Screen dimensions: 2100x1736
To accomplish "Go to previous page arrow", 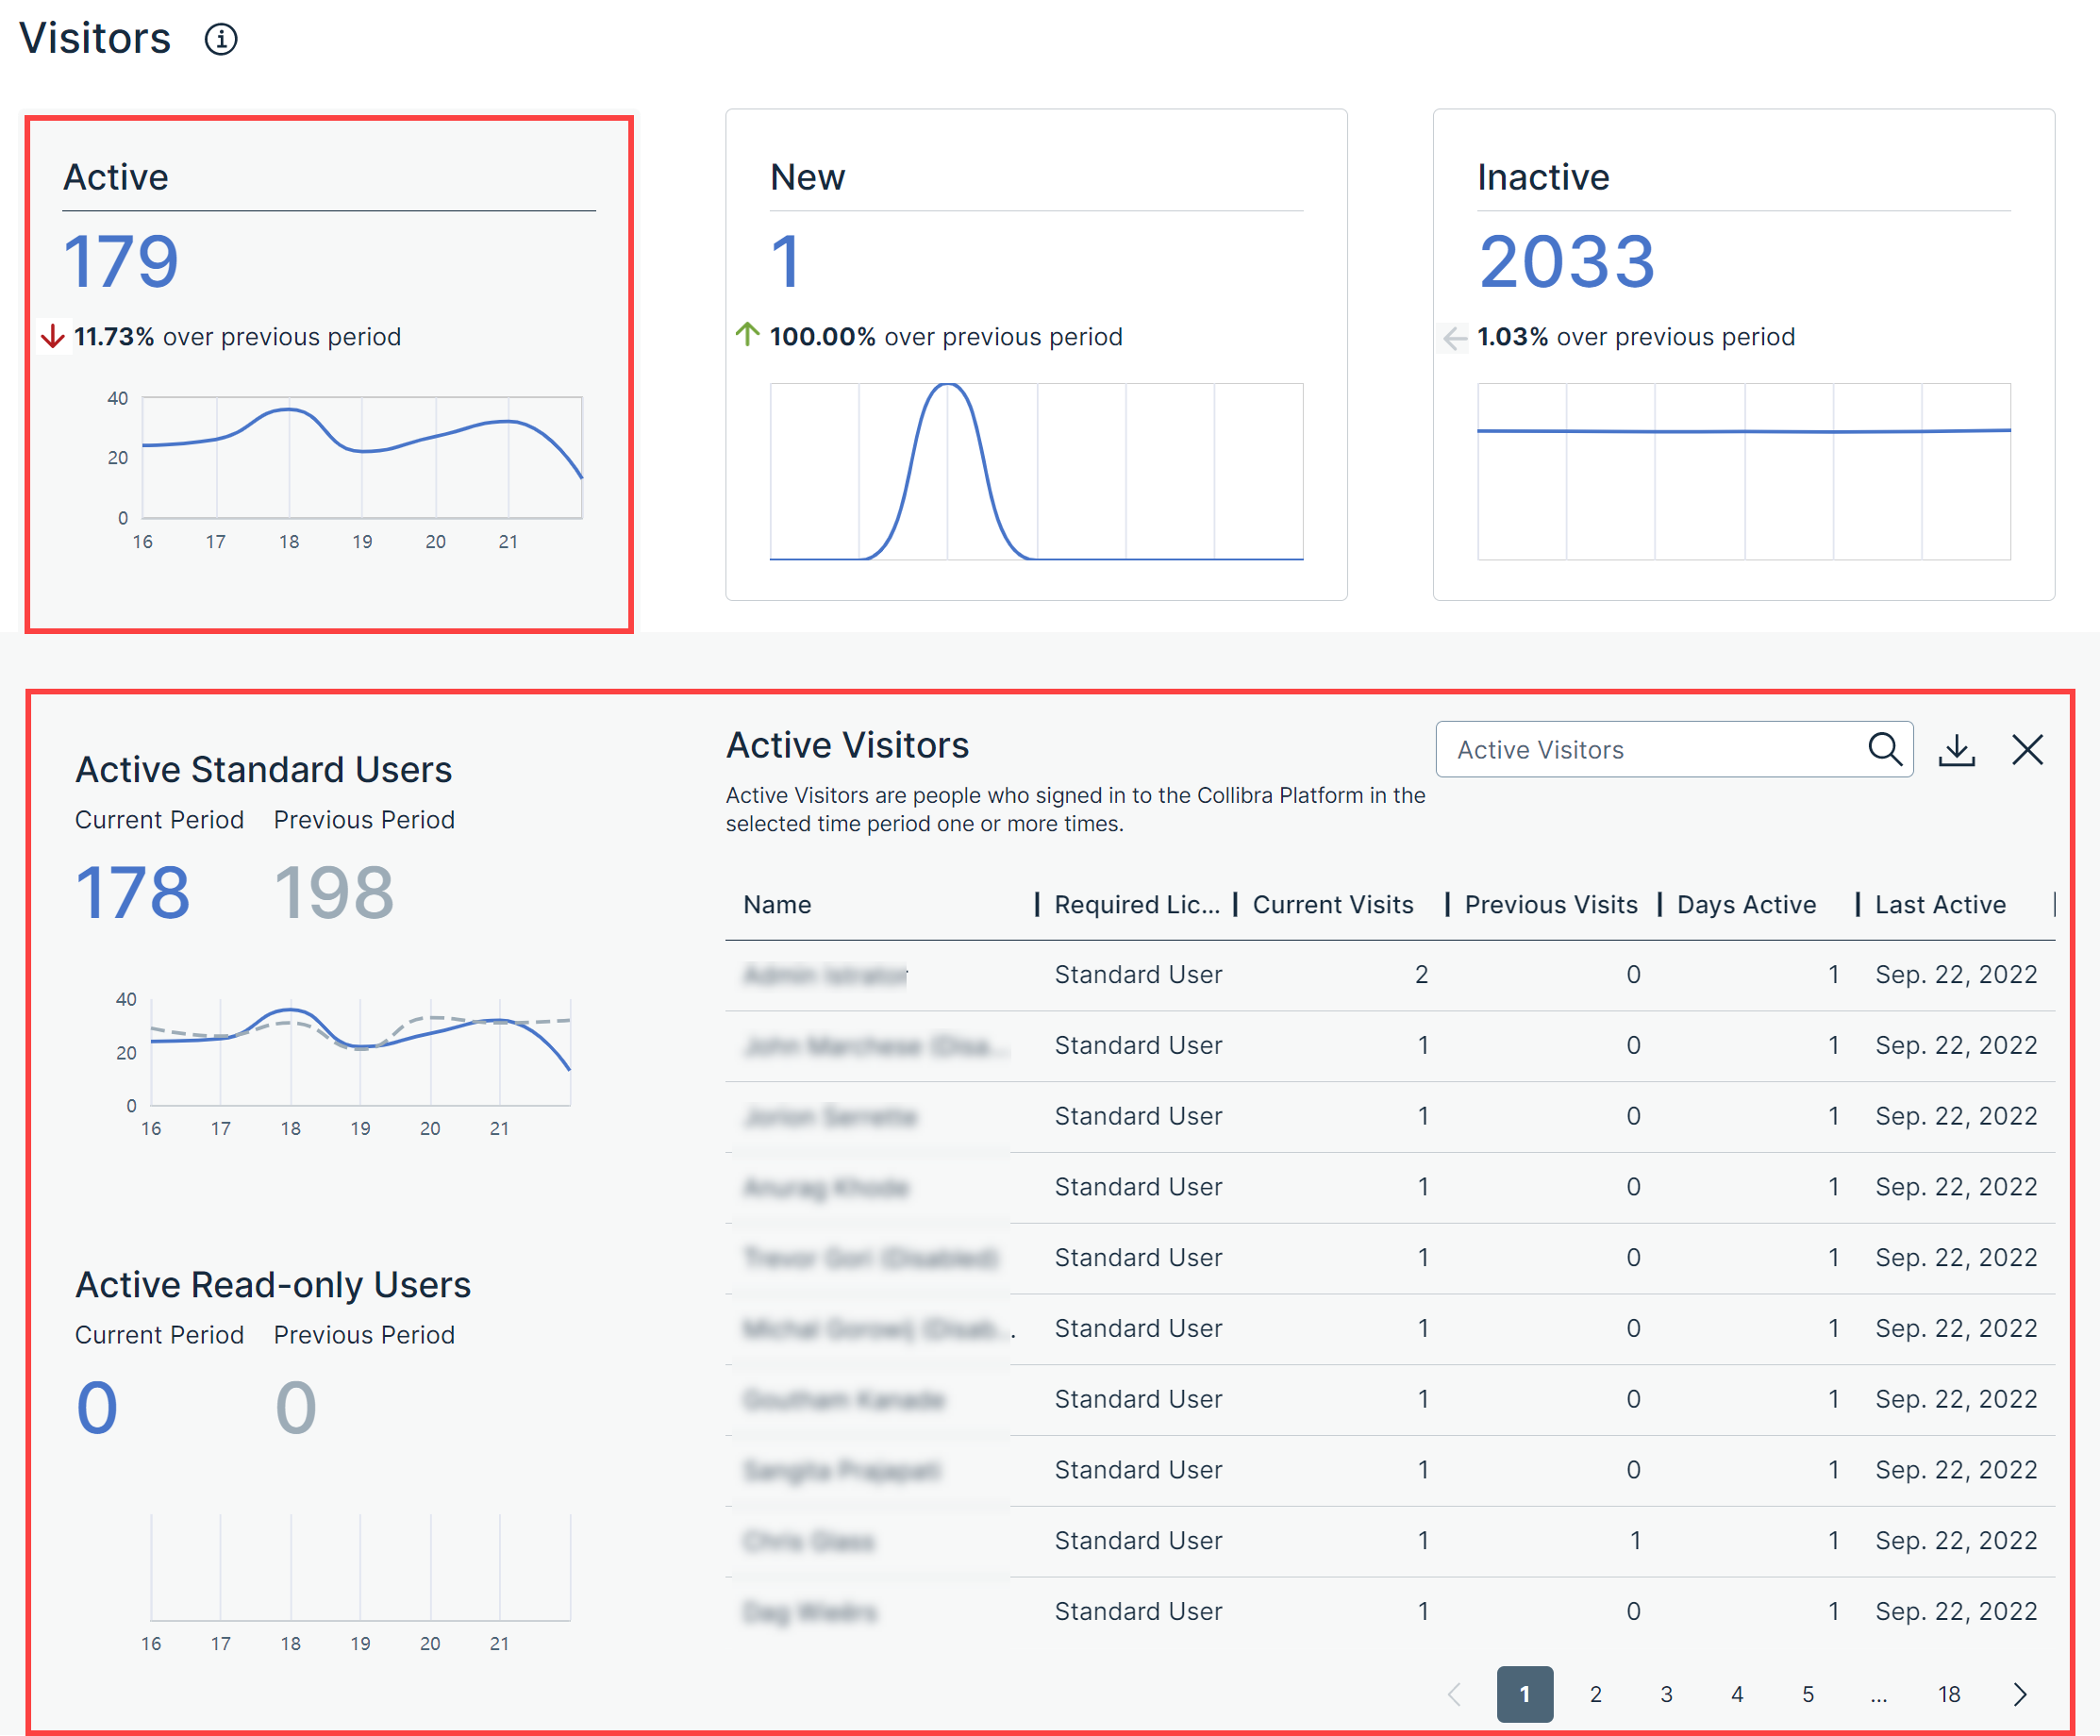I will pos(1455,1694).
